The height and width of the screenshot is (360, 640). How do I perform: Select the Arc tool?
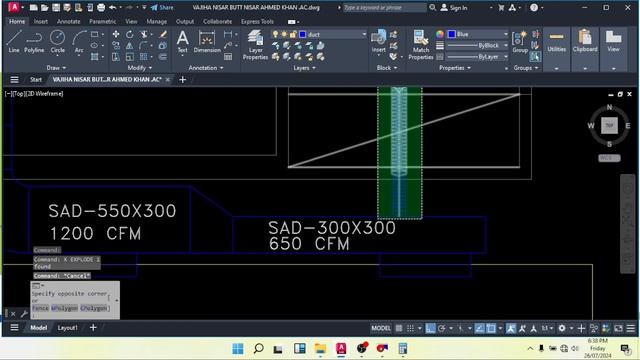[79, 41]
